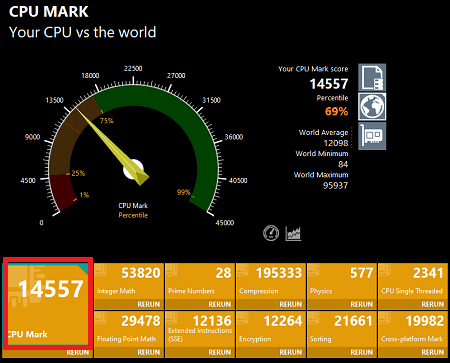Rerun the Compression test
The width and height of the screenshot is (450, 363).
click(291, 304)
